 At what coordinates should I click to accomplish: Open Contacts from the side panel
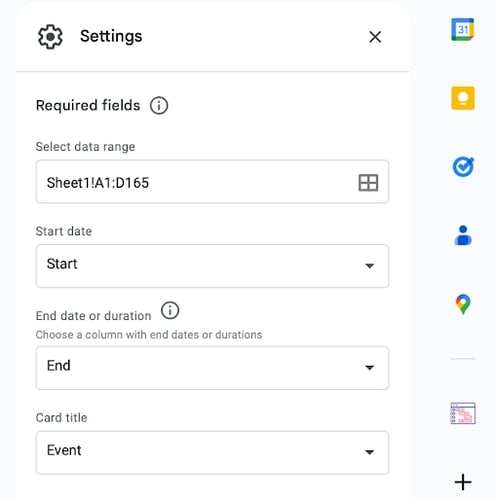click(463, 235)
